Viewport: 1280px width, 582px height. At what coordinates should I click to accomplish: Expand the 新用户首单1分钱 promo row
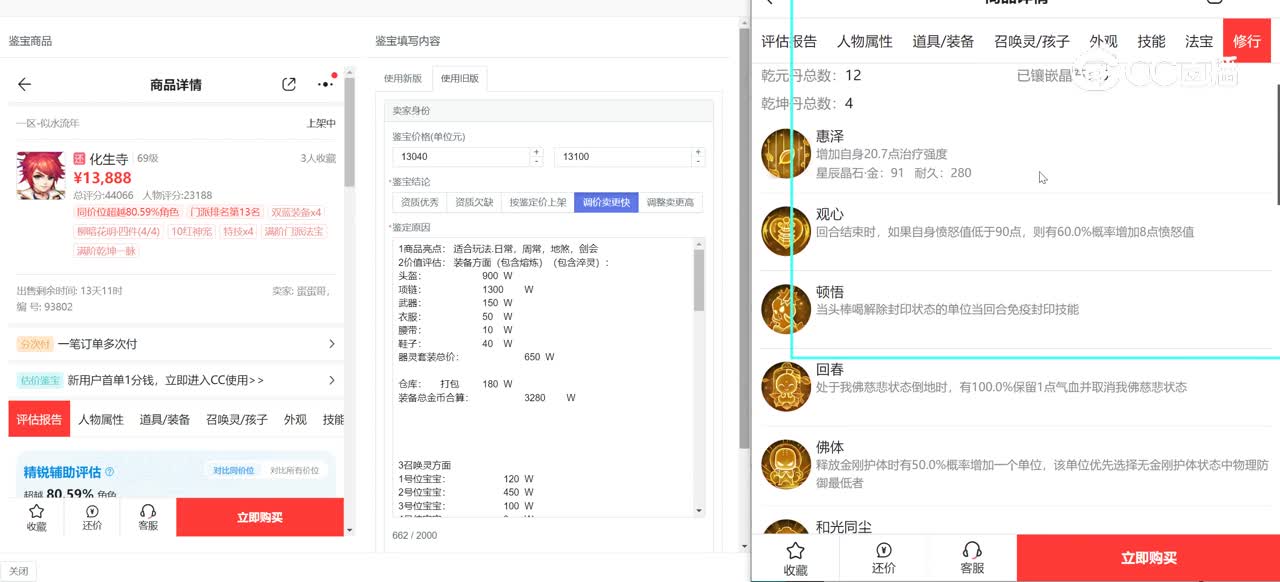pyautogui.click(x=176, y=380)
